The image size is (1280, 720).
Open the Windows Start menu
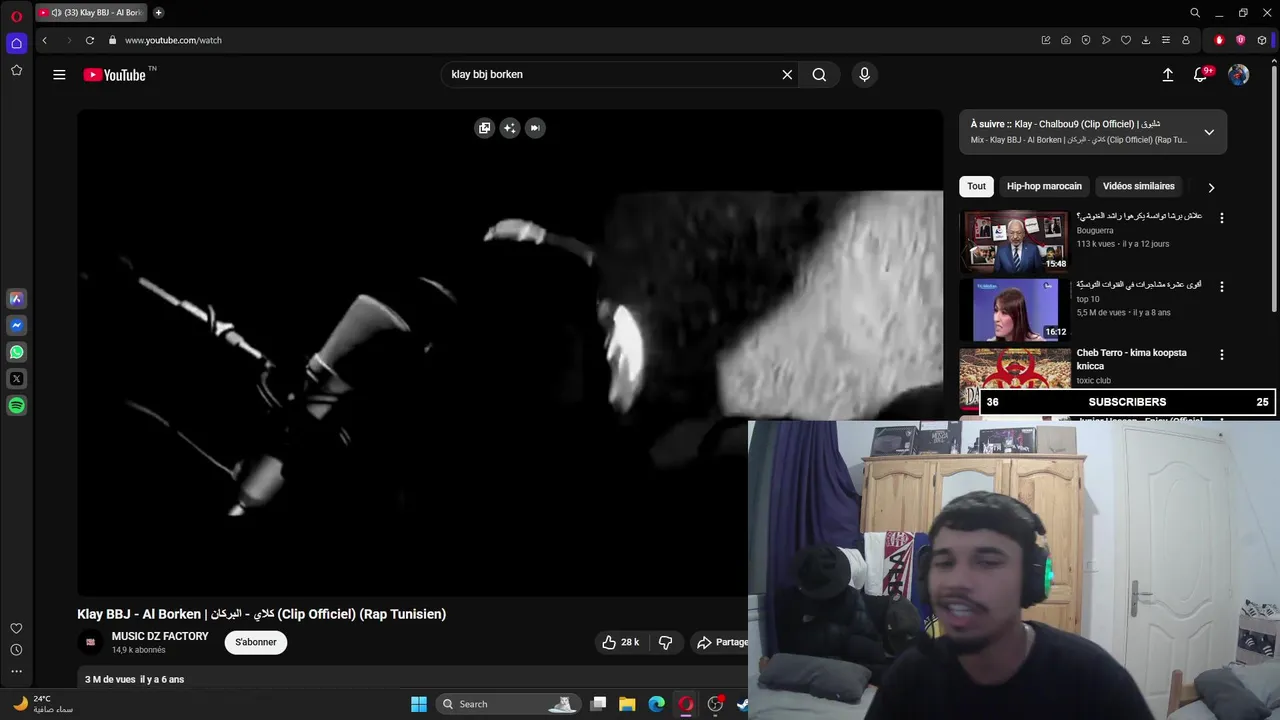[x=419, y=704]
